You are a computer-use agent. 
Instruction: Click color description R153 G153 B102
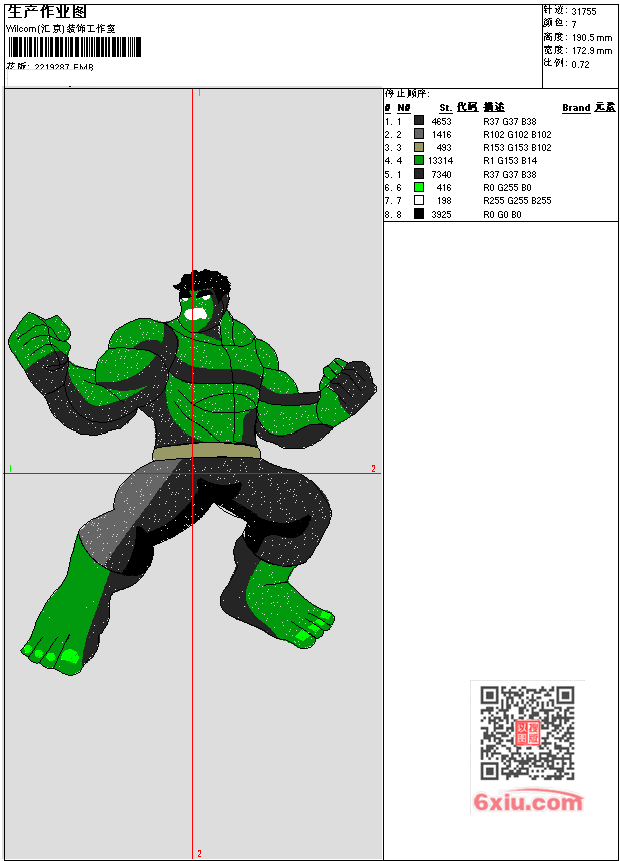click(517, 148)
